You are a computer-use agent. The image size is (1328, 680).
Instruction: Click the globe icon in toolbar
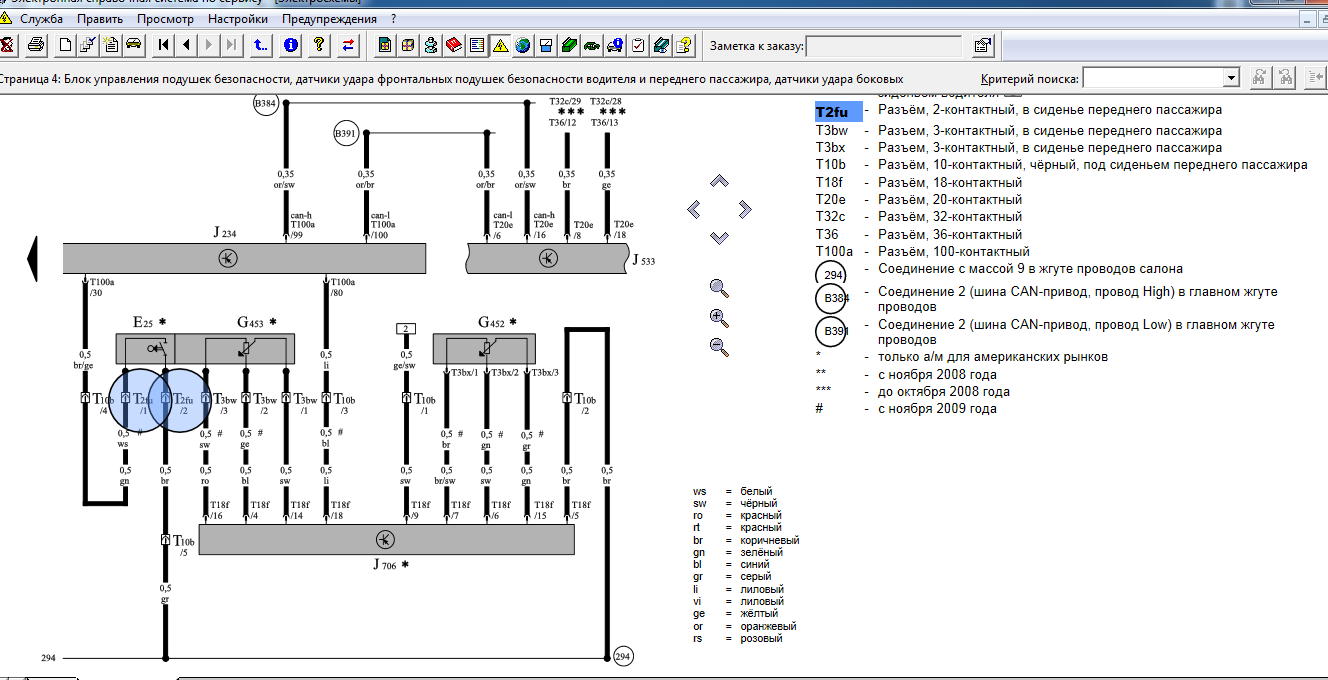tap(523, 45)
